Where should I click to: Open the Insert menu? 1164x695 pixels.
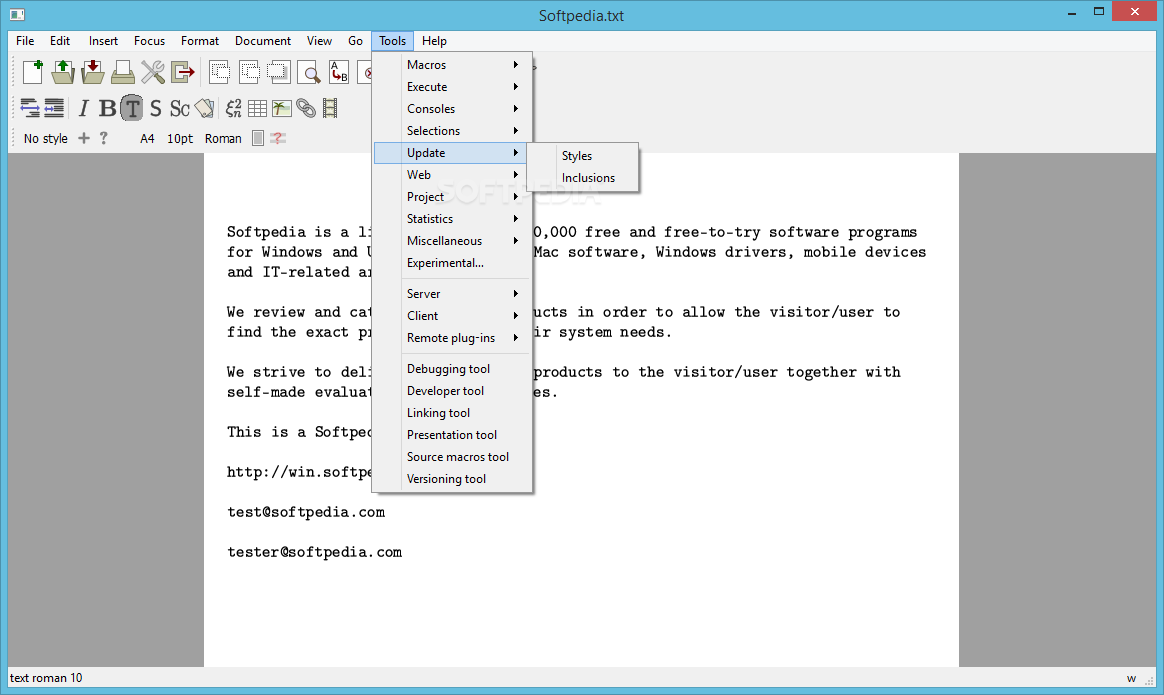pos(103,41)
